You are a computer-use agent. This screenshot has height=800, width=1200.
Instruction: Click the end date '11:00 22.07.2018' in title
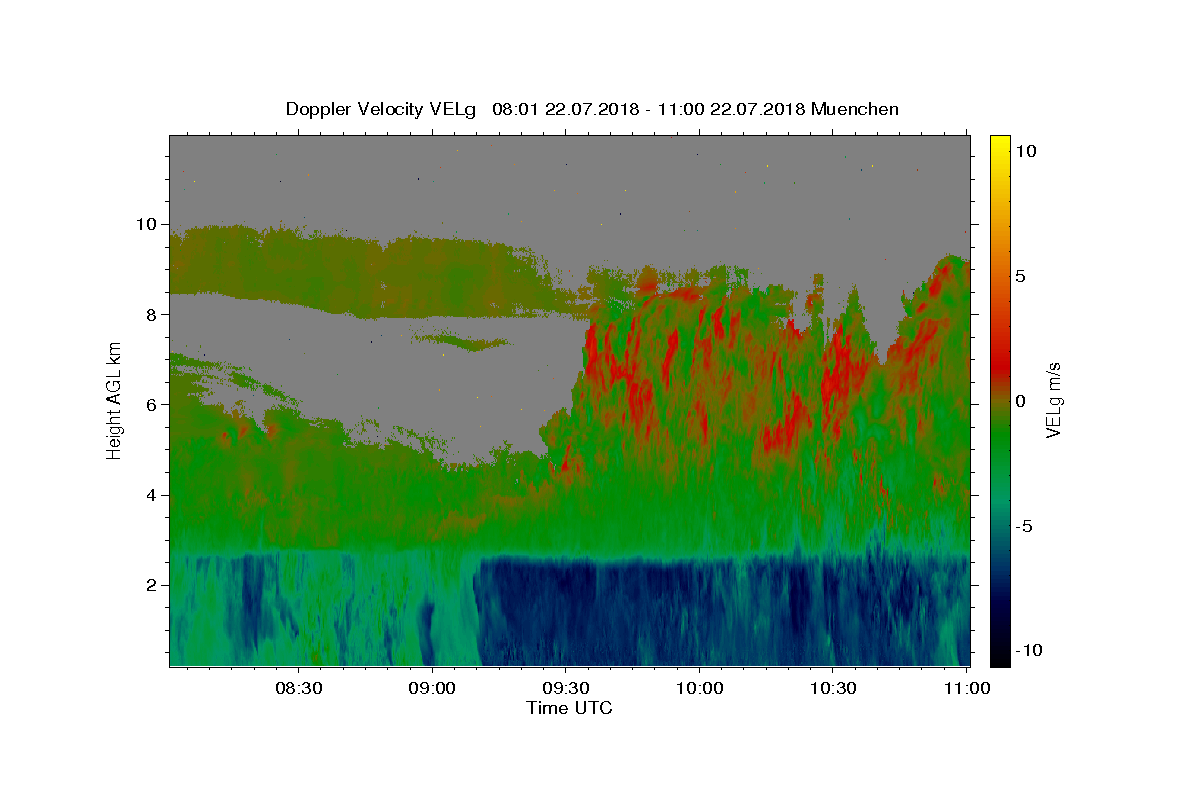733,109
